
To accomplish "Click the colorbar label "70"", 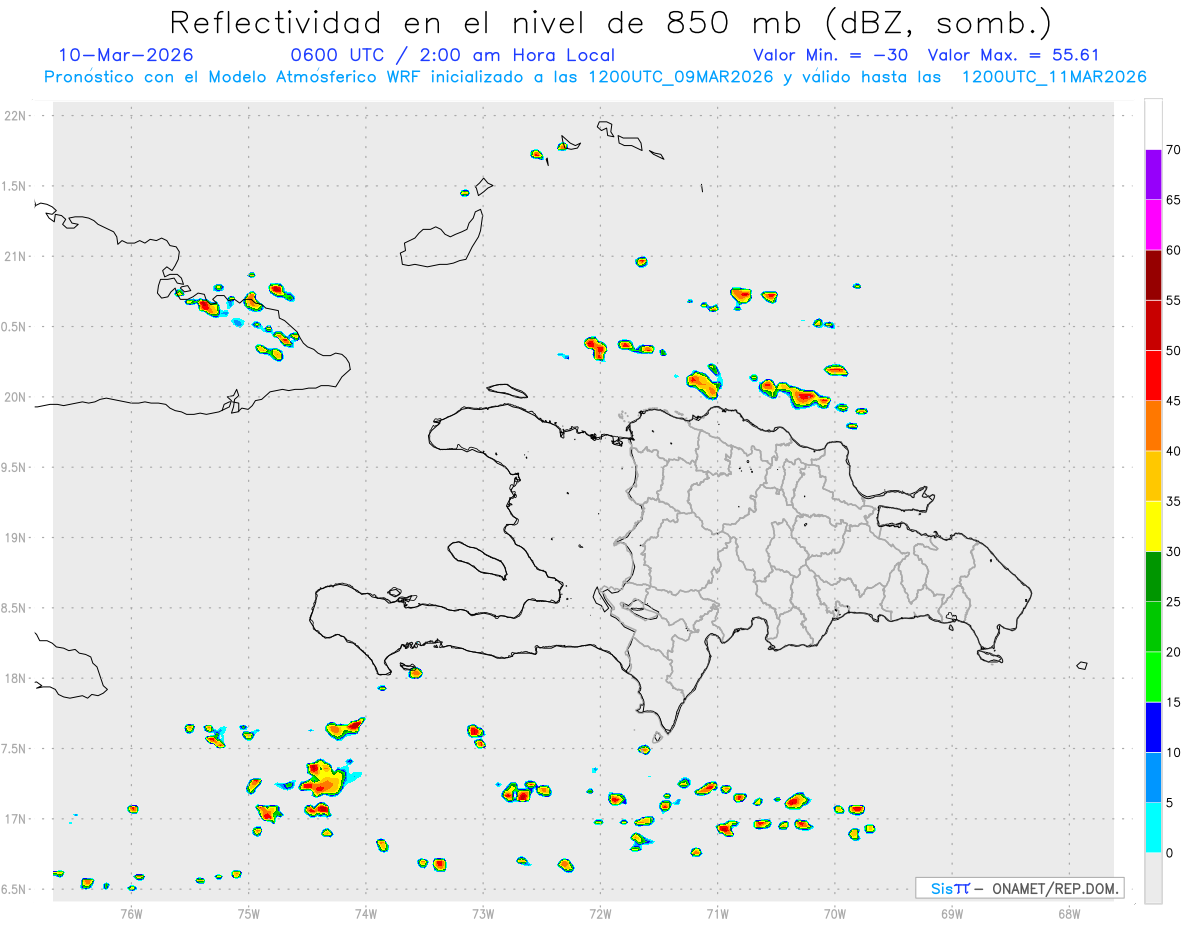I will coord(1174,150).
